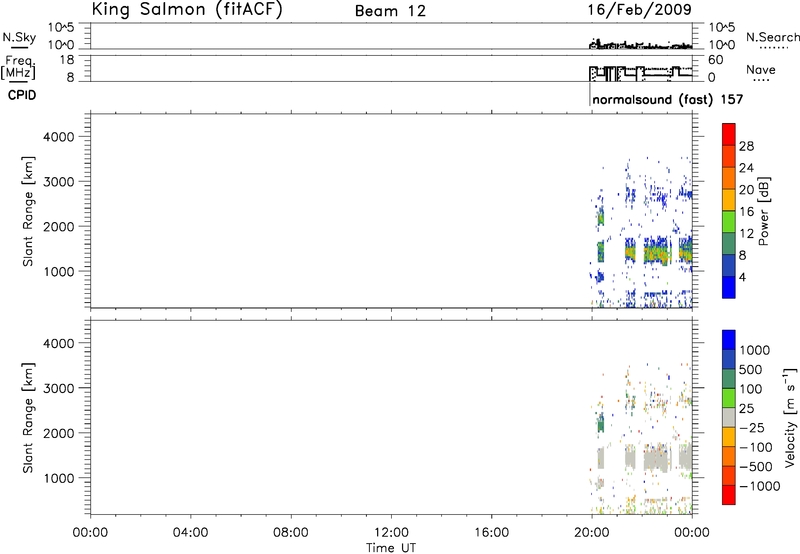Select the '12:00' time tick label
The width and height of the screenshot is (800, 554).
click(x=391, y=533)
